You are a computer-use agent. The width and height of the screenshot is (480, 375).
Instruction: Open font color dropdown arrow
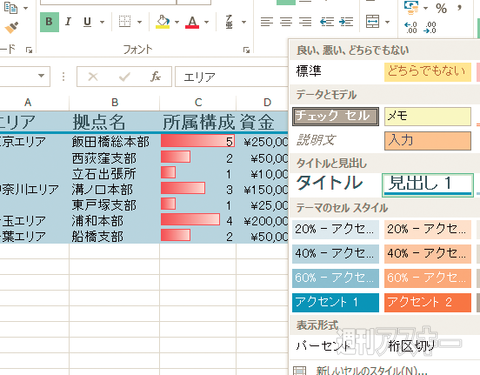coord(206,22)
